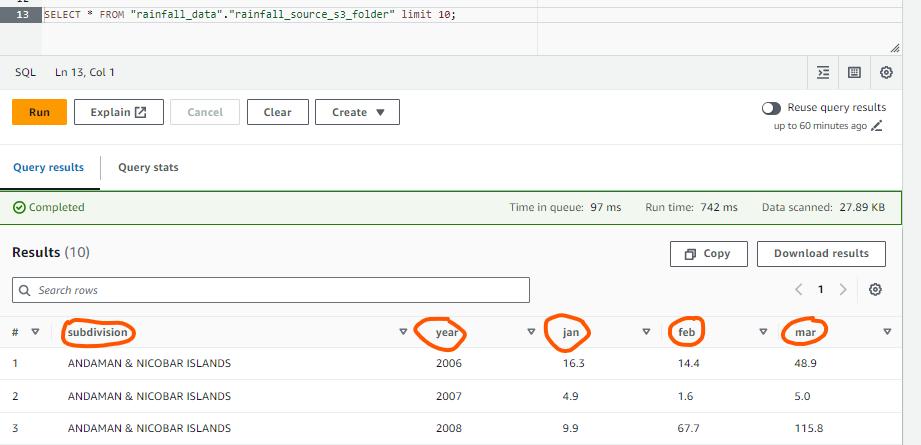
Task: Open the query editor settings gear
Action: [x=886, y=72]
